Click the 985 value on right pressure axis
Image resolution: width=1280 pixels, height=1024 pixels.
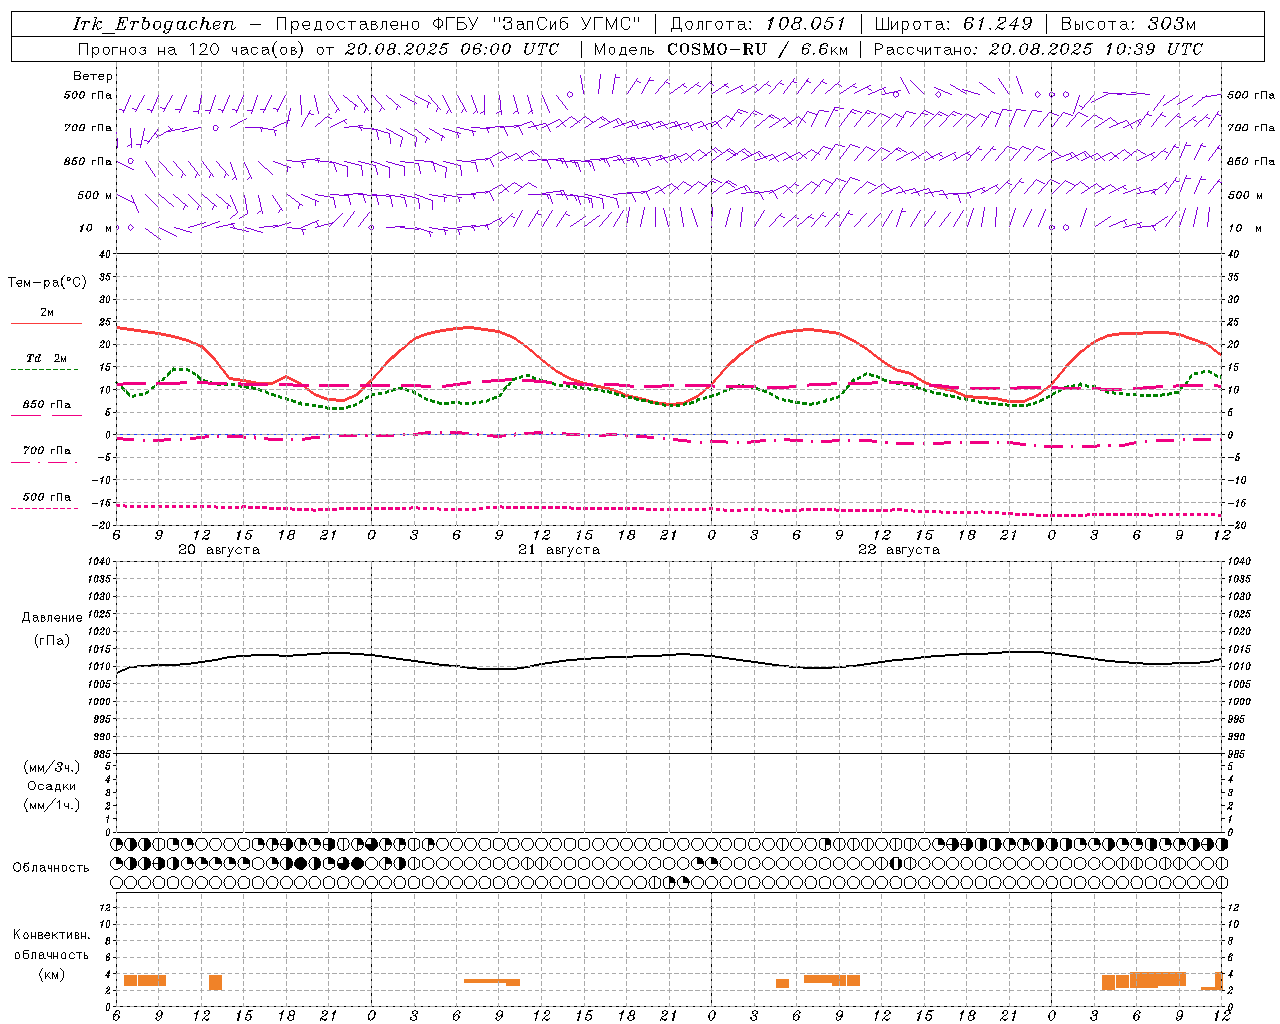1238,754
